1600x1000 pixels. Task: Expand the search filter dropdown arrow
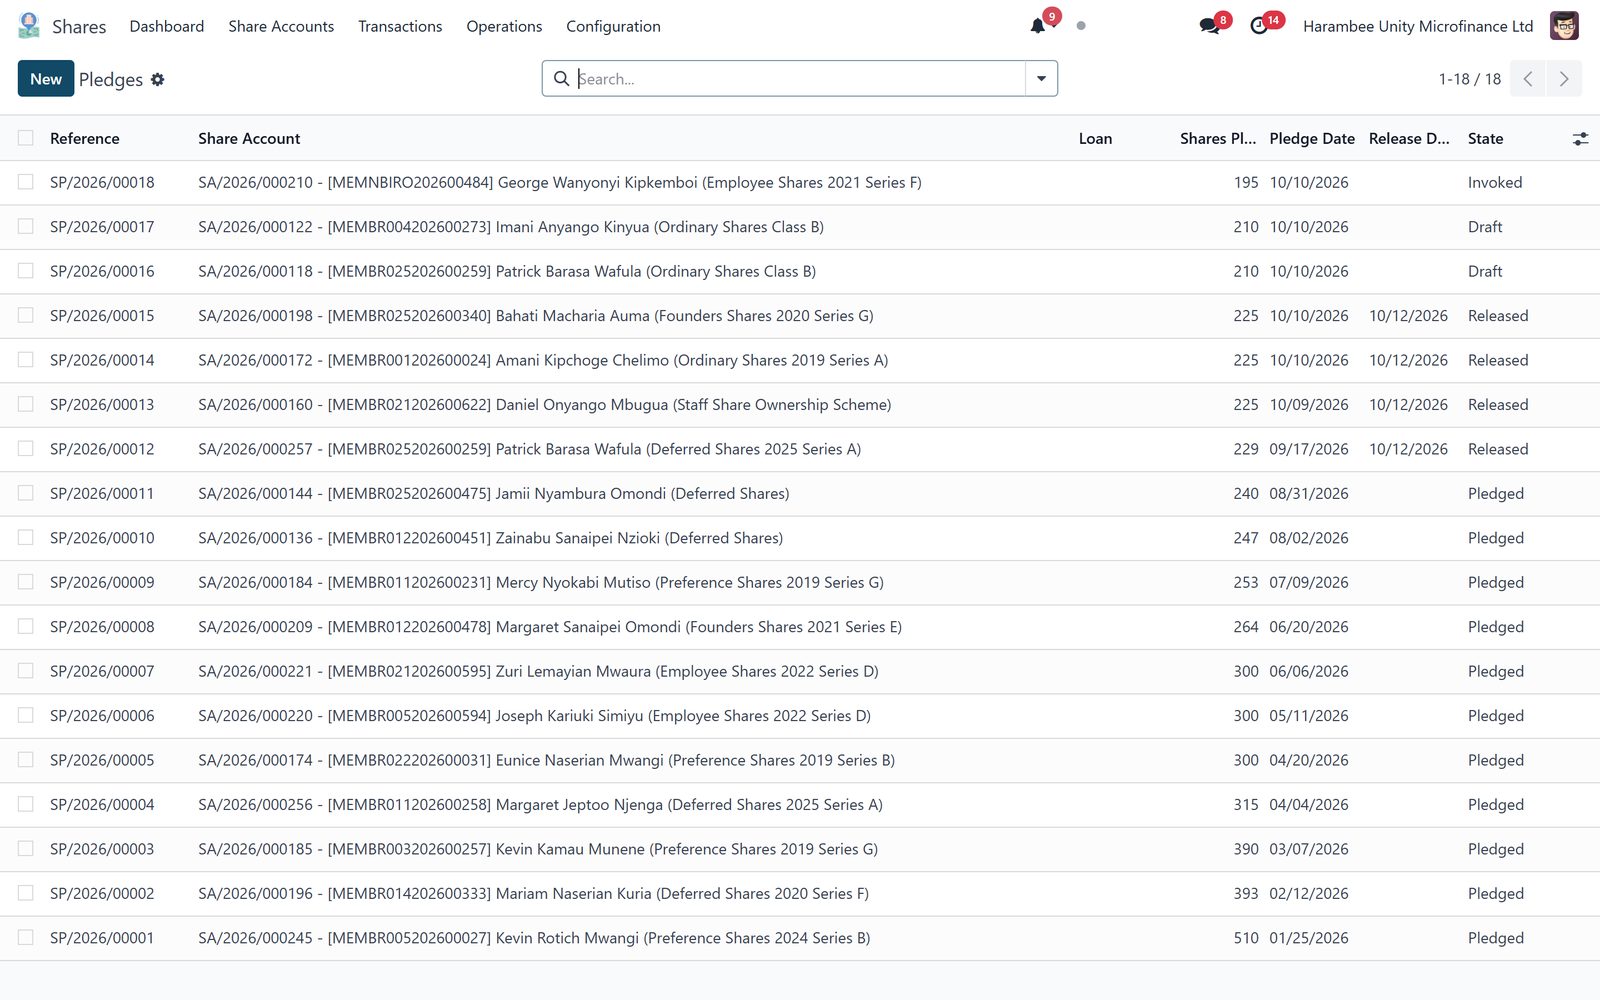(x=1041, y=79)
